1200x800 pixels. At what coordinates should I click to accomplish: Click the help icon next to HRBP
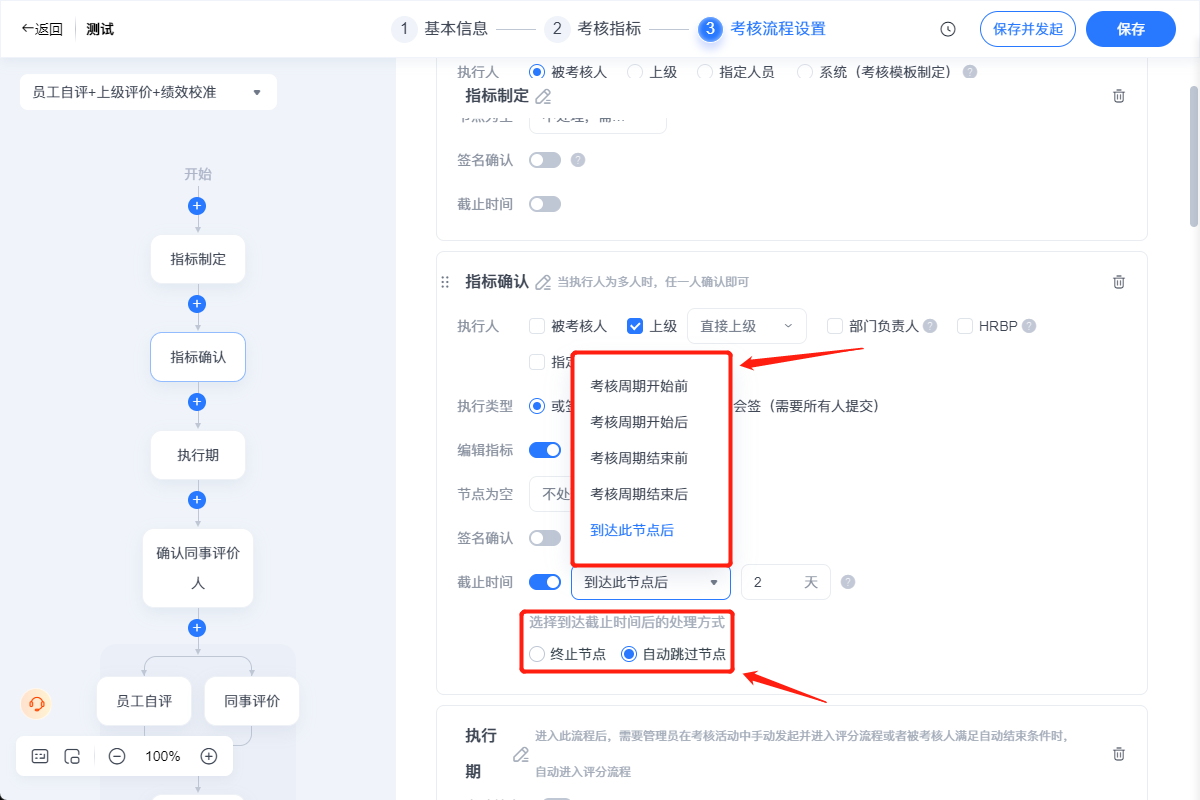point(1029,325)
